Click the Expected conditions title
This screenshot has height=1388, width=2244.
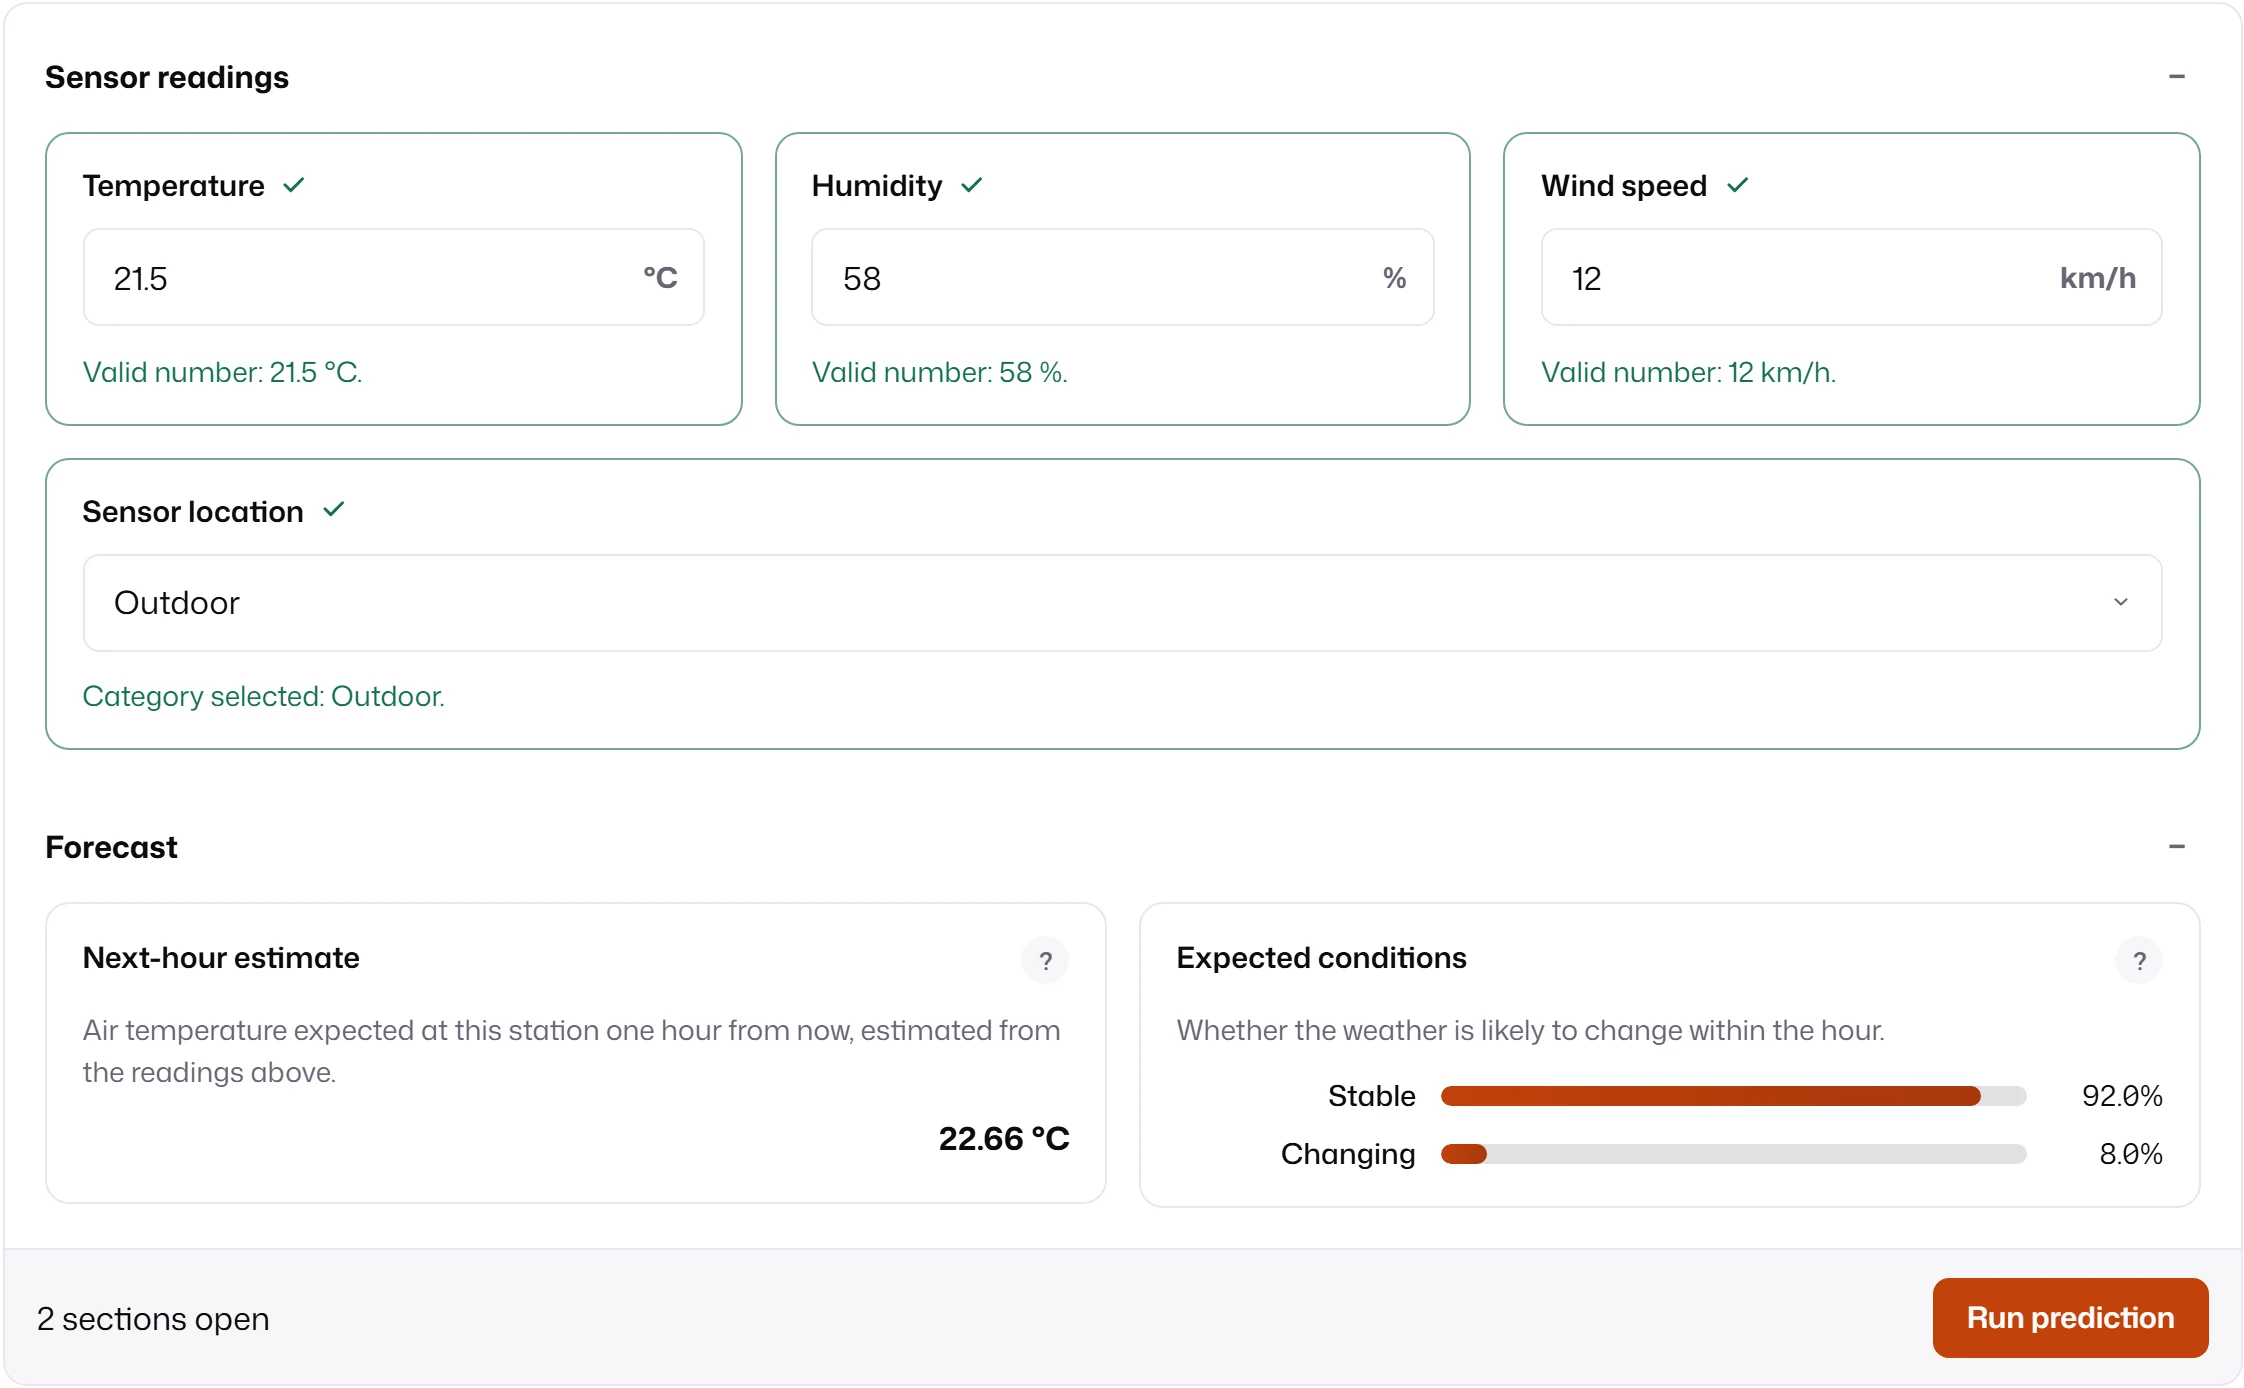[1321, 957]
